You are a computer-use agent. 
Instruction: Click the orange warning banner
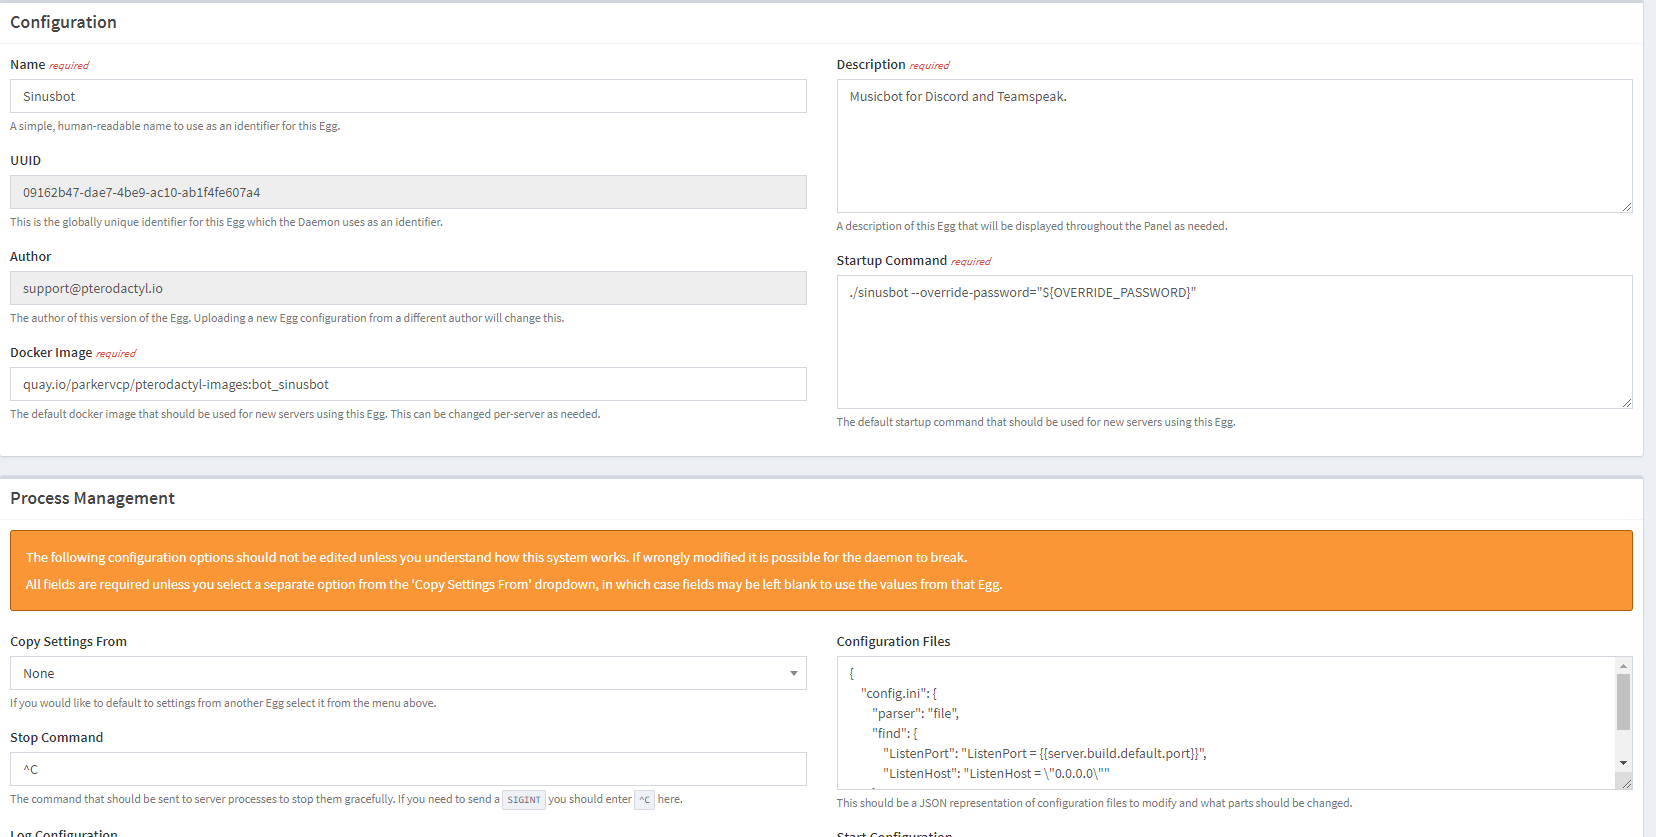821,570
